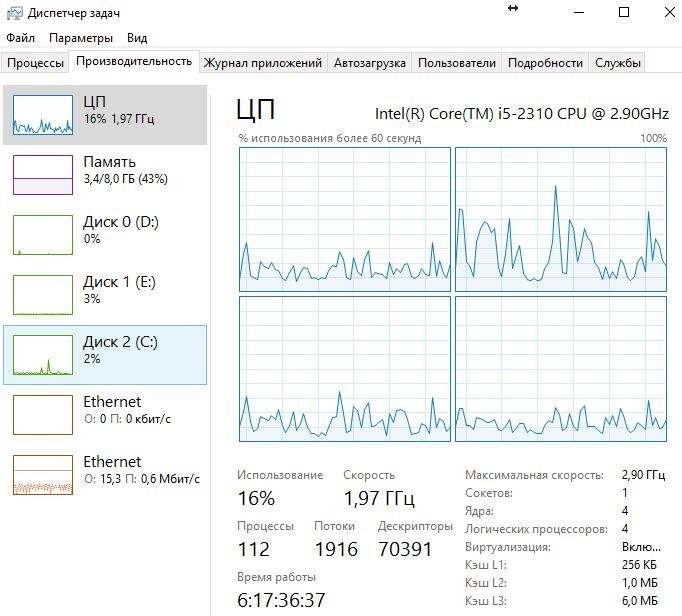The image size is (682, 616).
Task: Click the Дескрипторы count 70391
Action: [x=405, y=549]
